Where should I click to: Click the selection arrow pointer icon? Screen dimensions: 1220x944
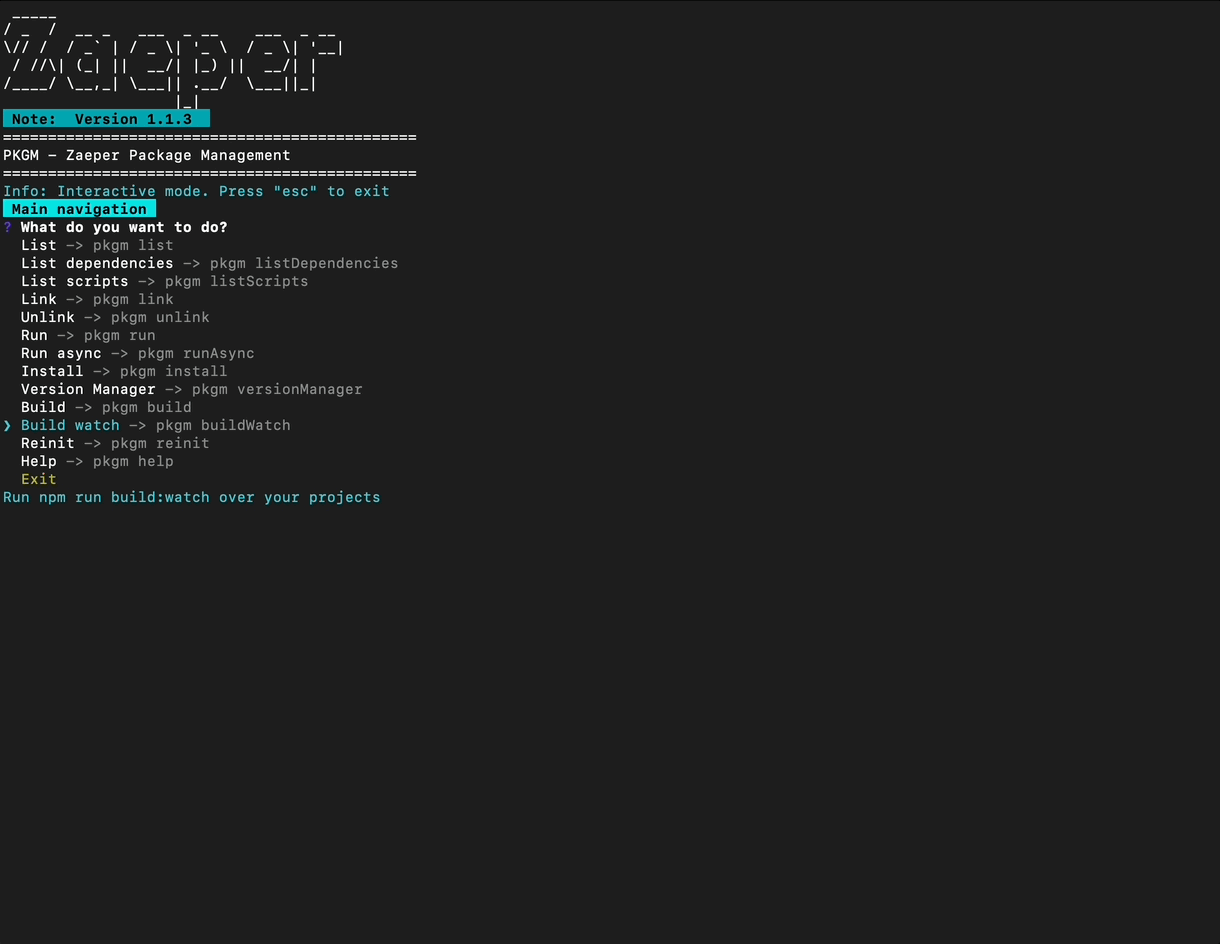pyautogui.click(x=8, y=425)
